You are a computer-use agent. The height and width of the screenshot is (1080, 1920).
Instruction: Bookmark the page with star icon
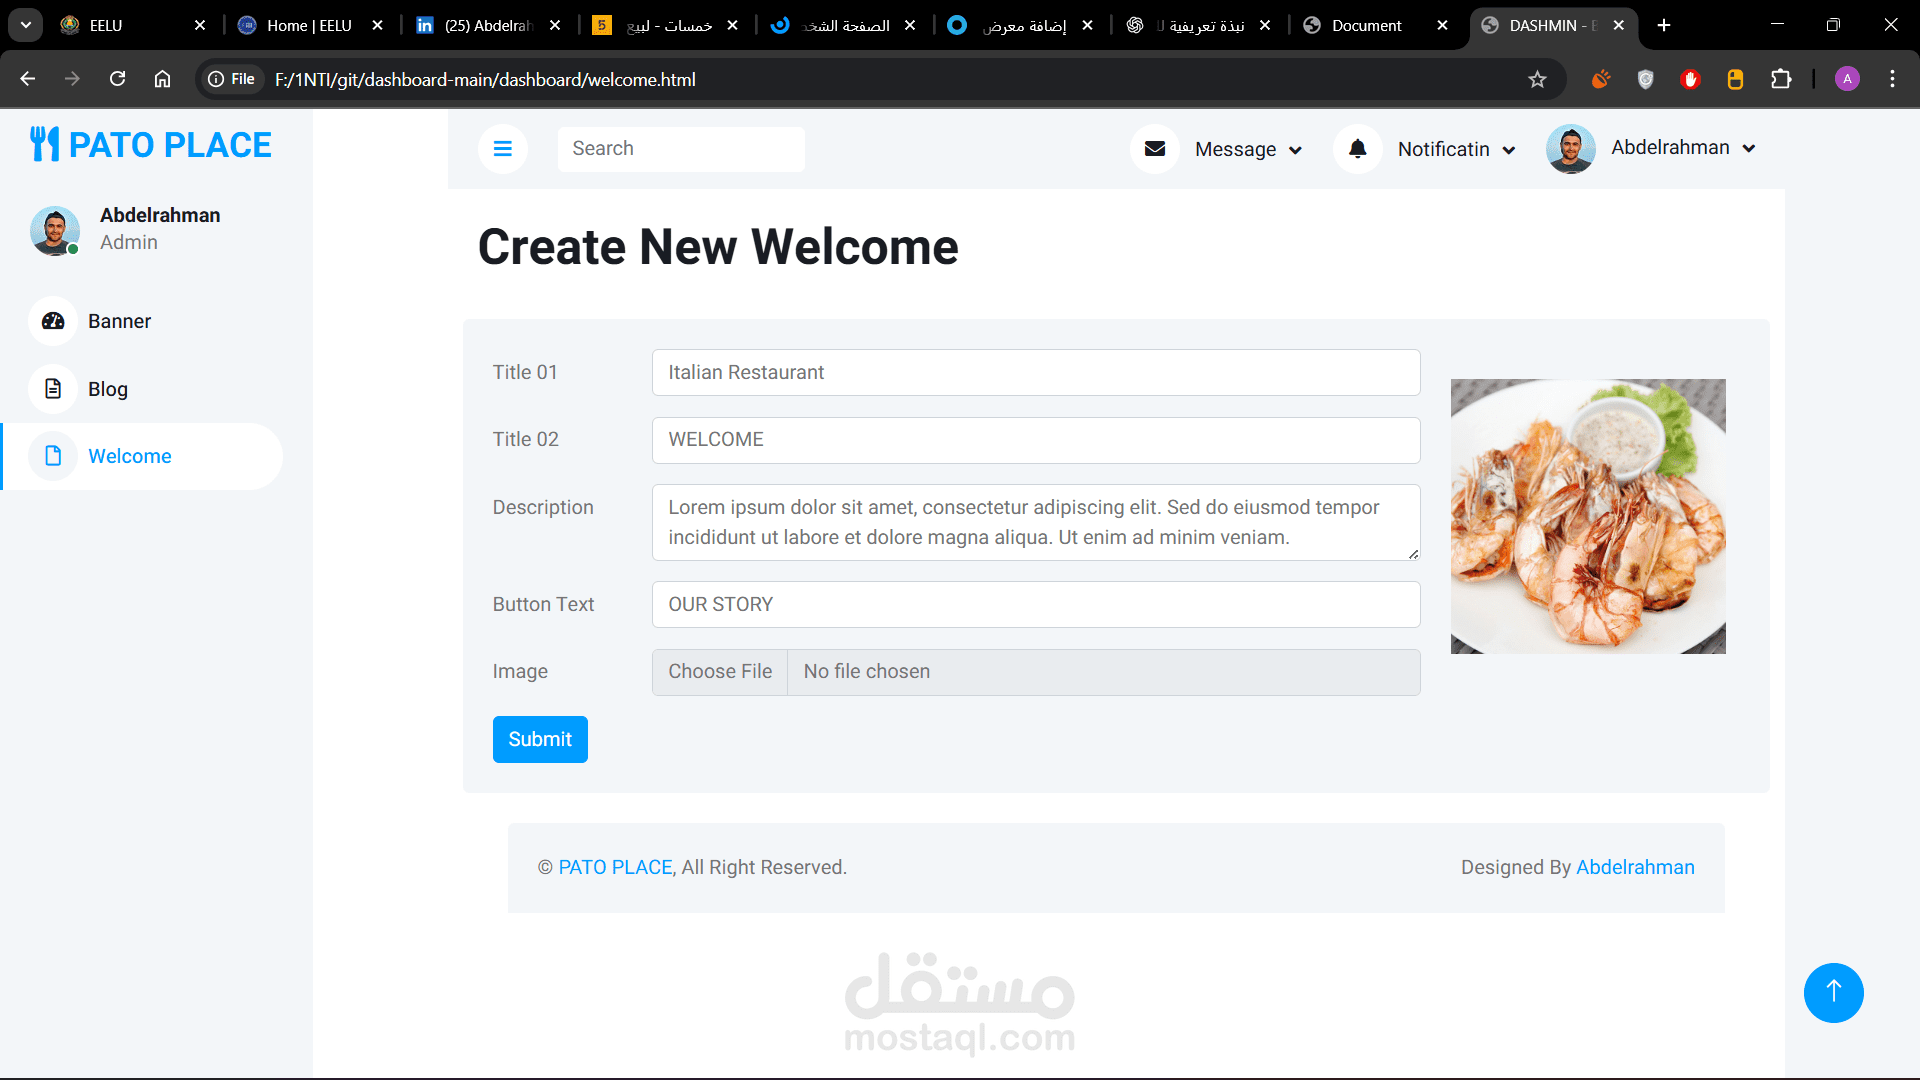point(1537,79)
